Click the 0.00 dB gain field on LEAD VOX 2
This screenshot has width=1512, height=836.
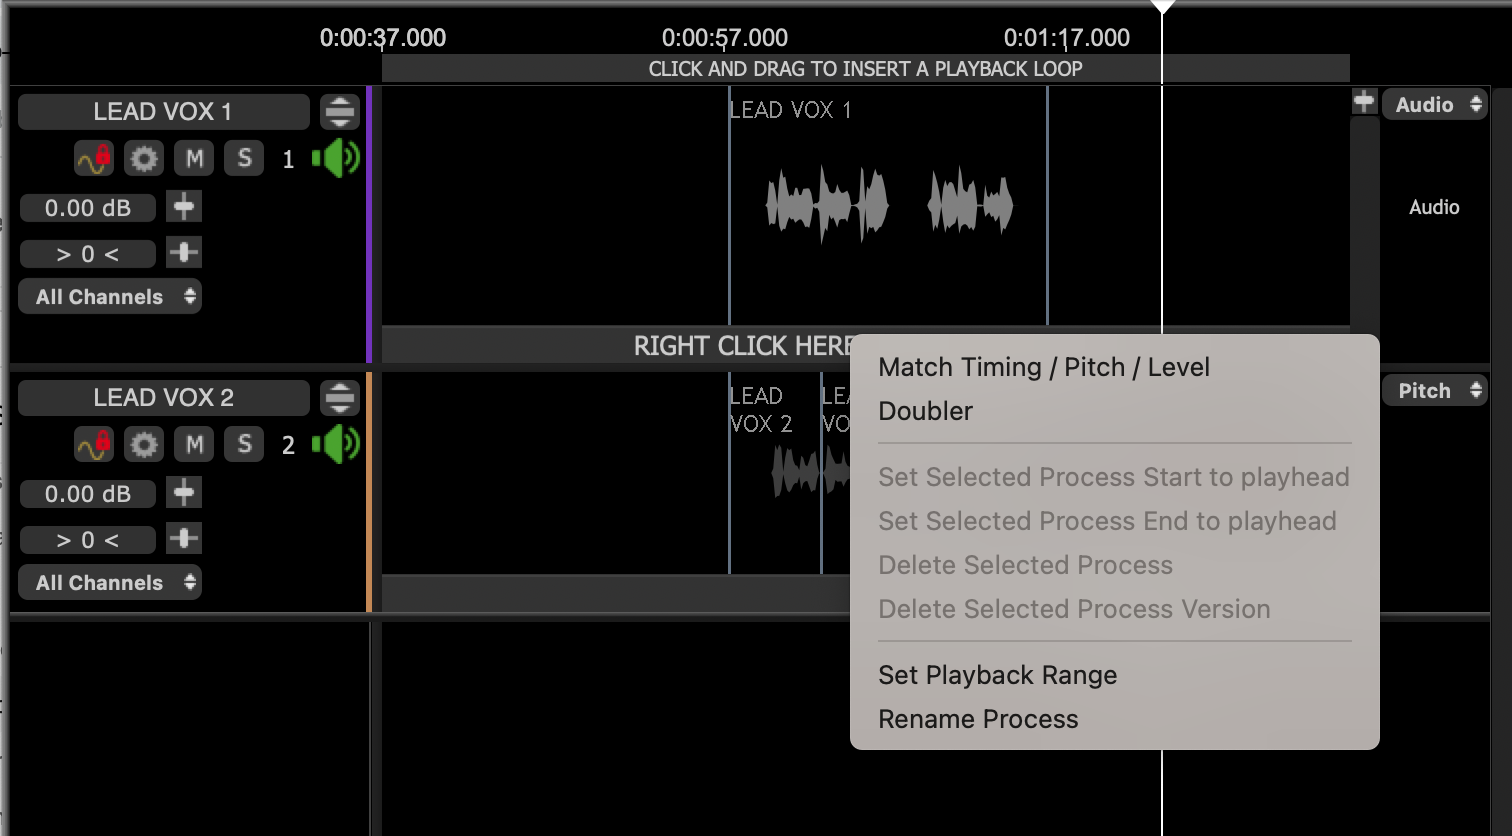pyautogui.click(x=87, y=493)
